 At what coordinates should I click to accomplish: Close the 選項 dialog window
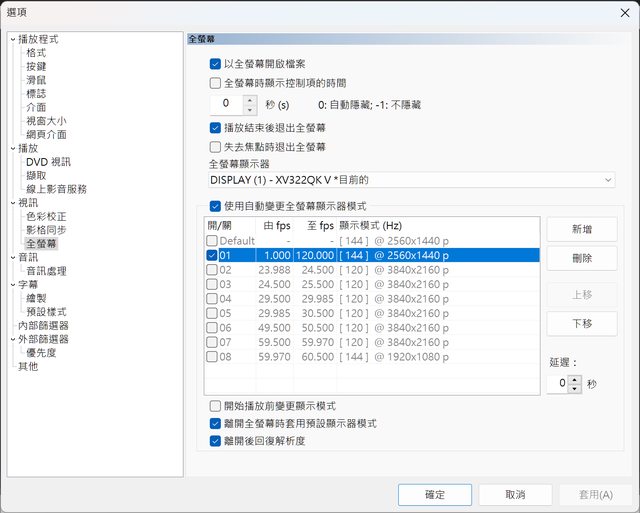[620, 12]
